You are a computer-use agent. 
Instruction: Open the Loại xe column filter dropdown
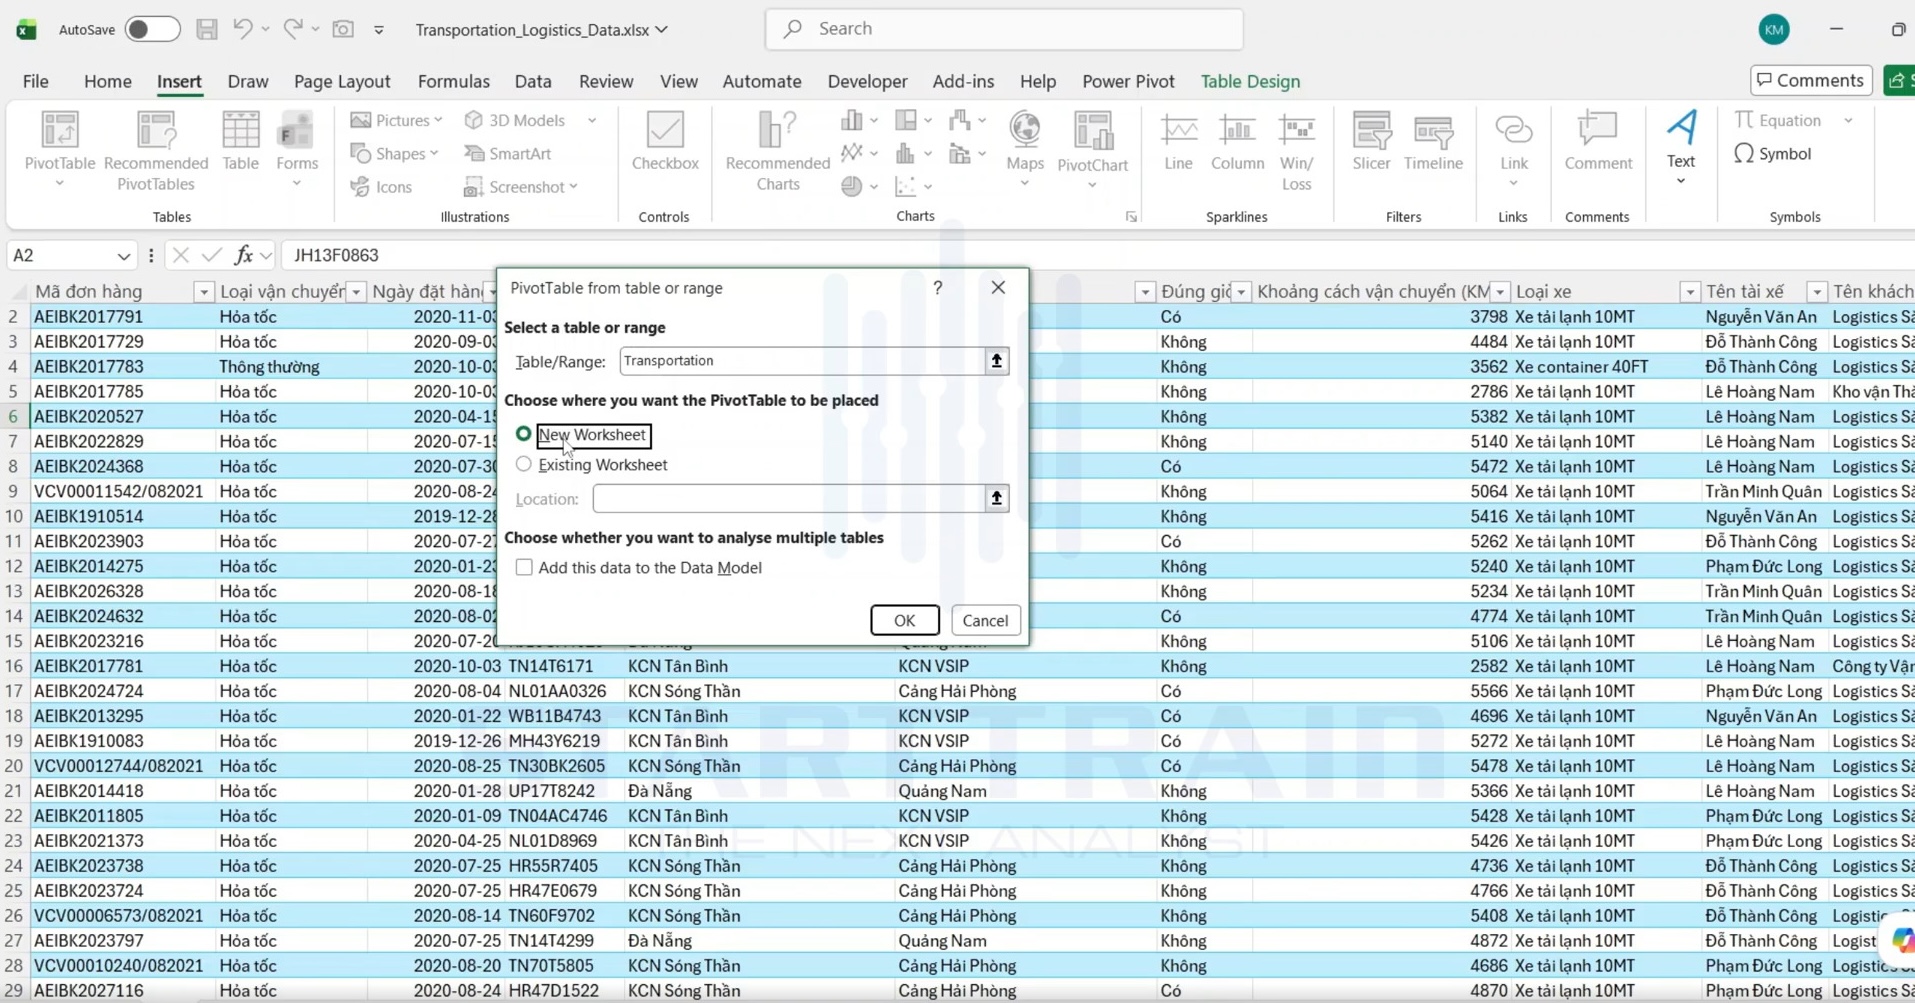click(1689, 292)
